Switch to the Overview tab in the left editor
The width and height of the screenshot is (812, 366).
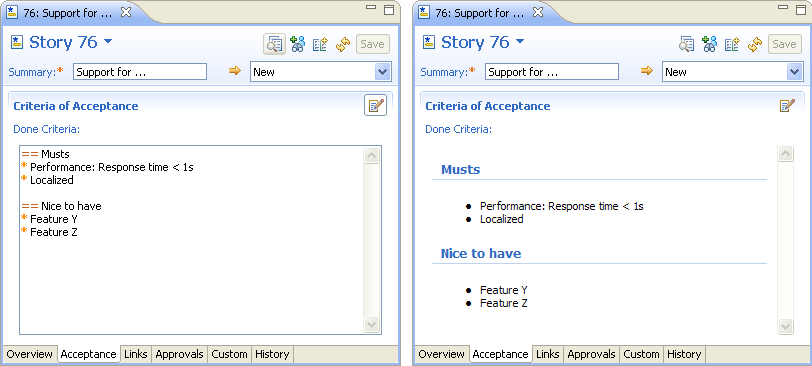coord(30,355)
